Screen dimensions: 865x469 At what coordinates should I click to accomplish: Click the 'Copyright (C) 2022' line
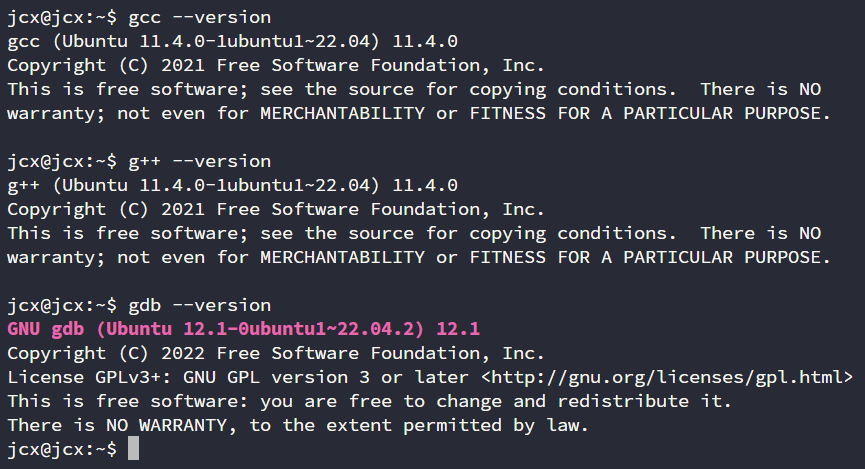275,353
